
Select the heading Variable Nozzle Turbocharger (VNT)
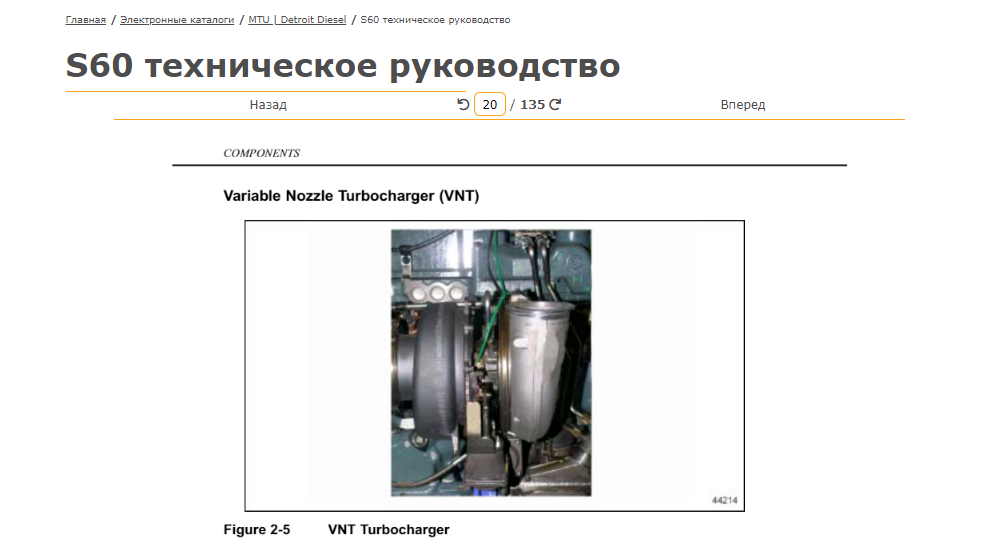pos(351,196)
